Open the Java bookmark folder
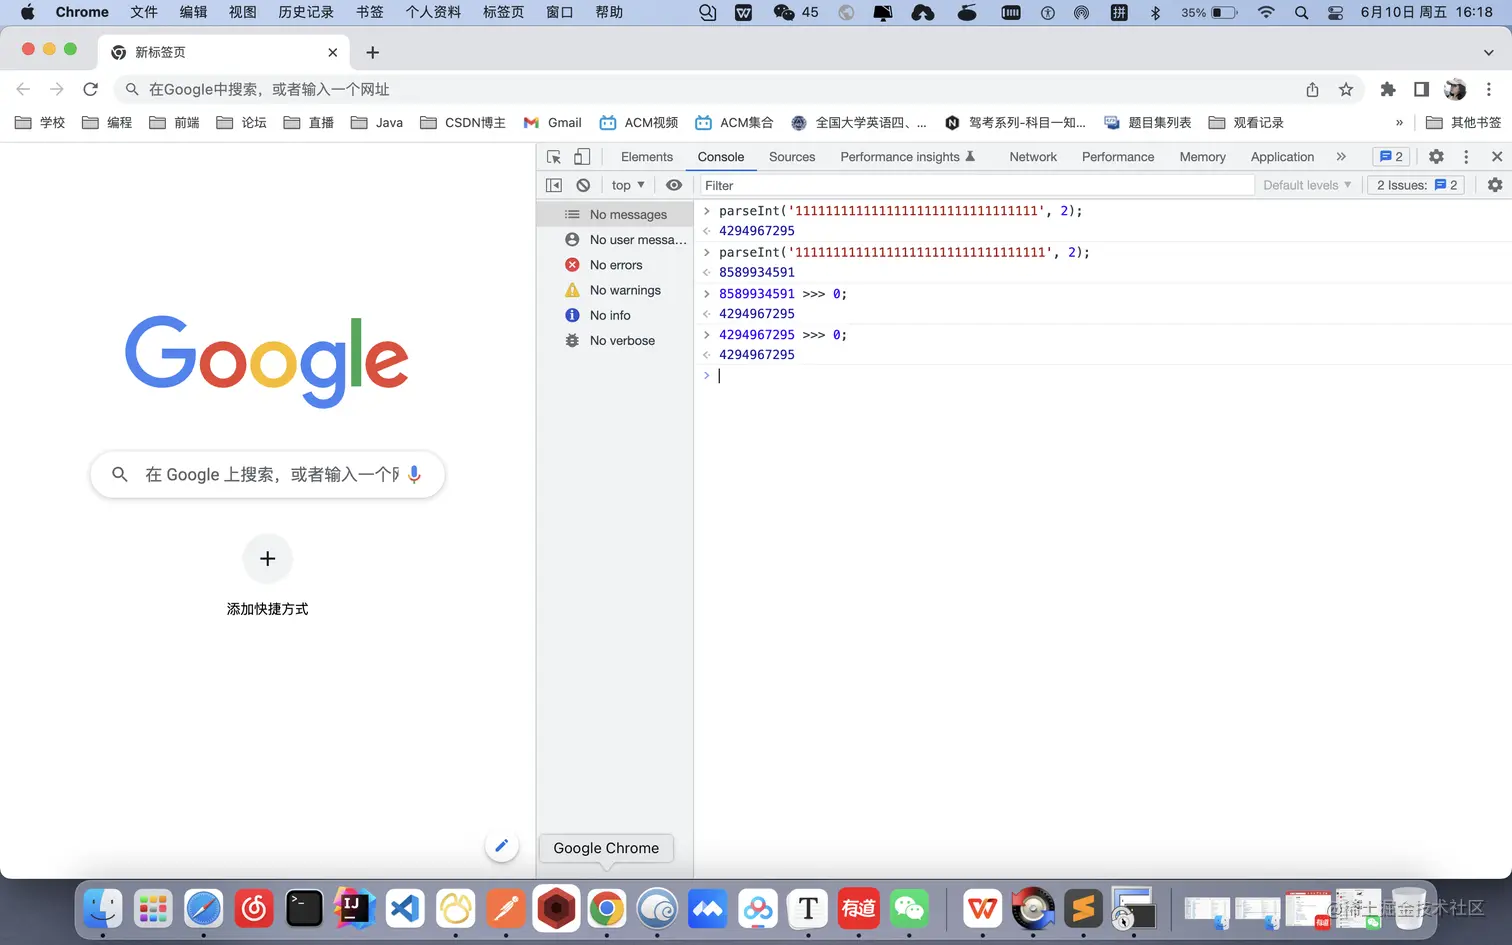This screenshot has height=945, width=1512. point(377,122)
